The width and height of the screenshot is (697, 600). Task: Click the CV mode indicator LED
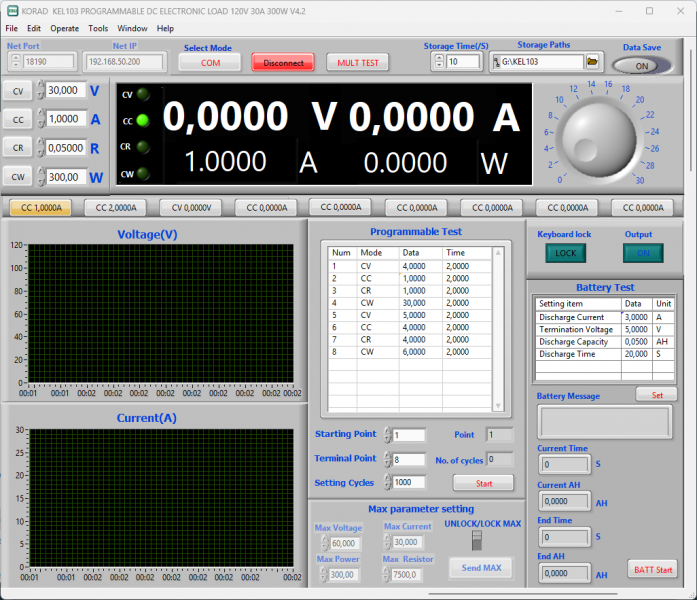pos(143,94)
